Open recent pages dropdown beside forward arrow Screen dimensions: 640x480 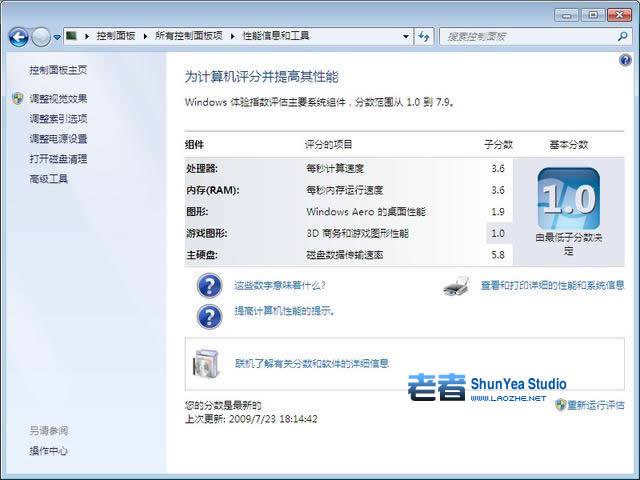point(57,37)
